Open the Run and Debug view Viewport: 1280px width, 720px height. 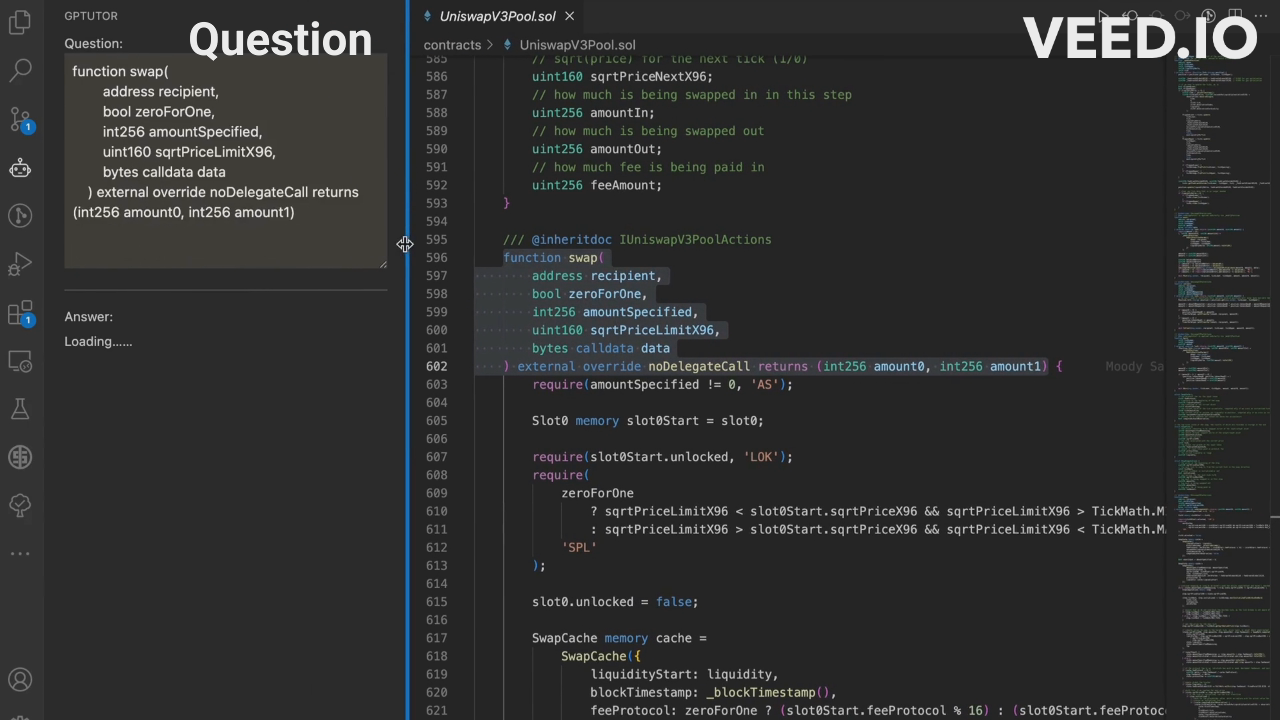[x=20, y=265]
